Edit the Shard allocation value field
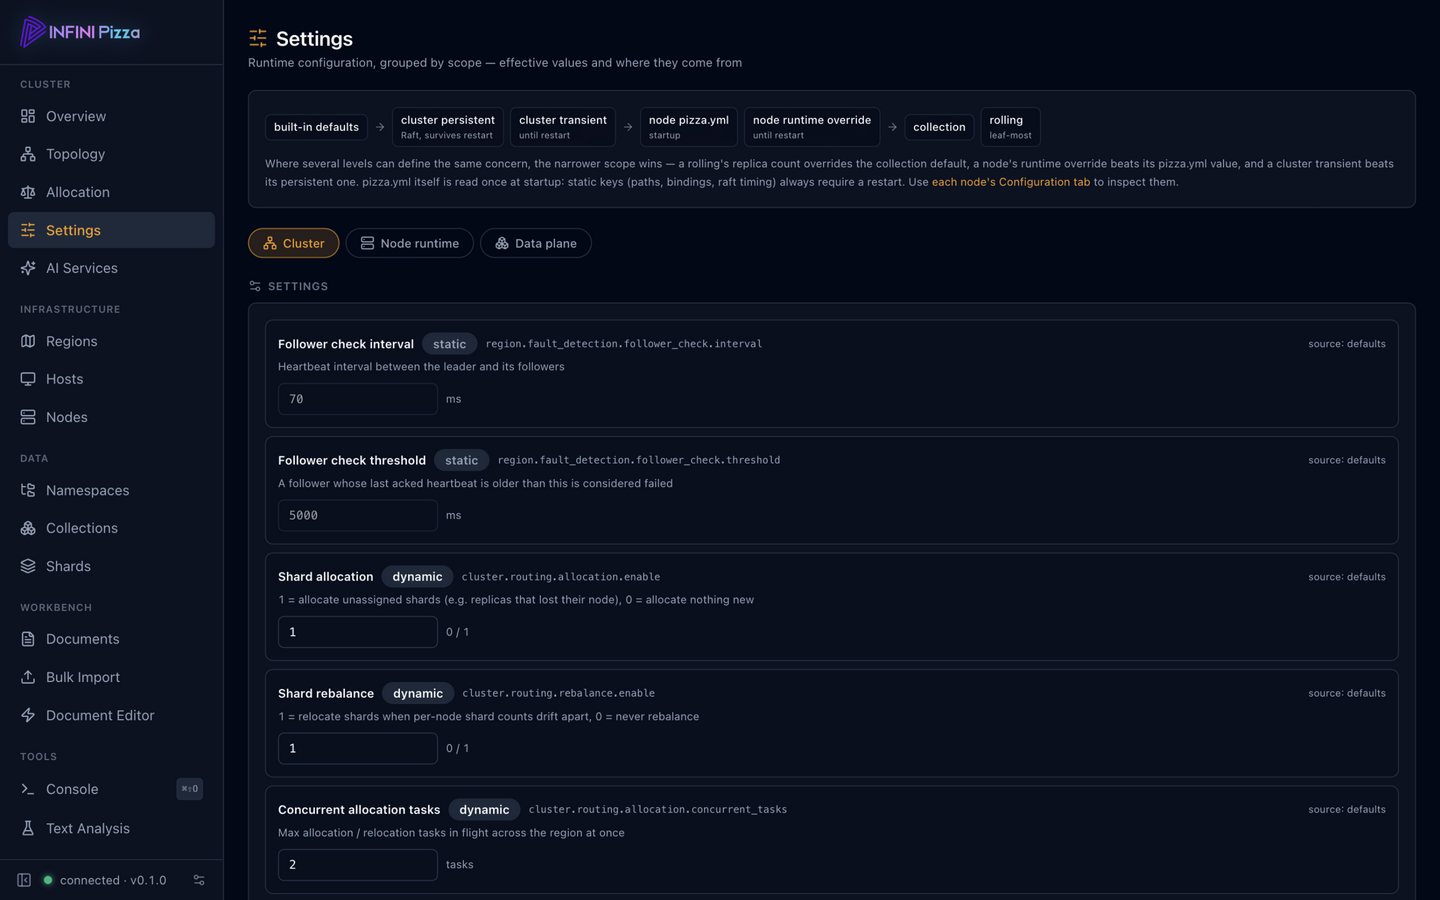 (x=358, y=632)
